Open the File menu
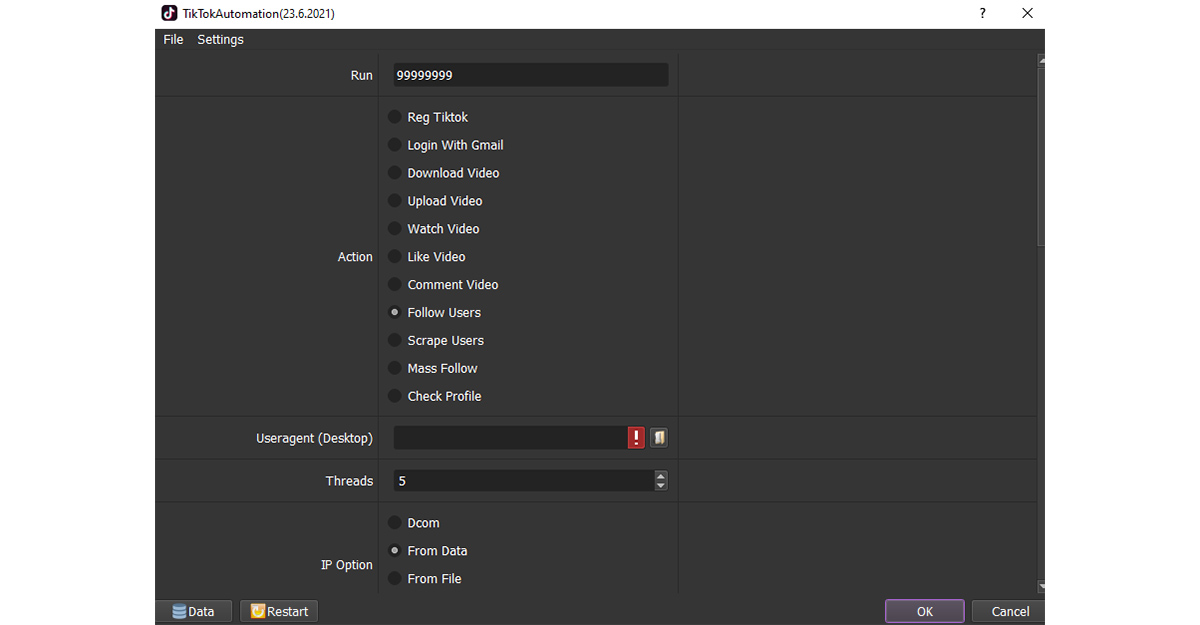Viewport: 1200px width, 625px height. 173,39
